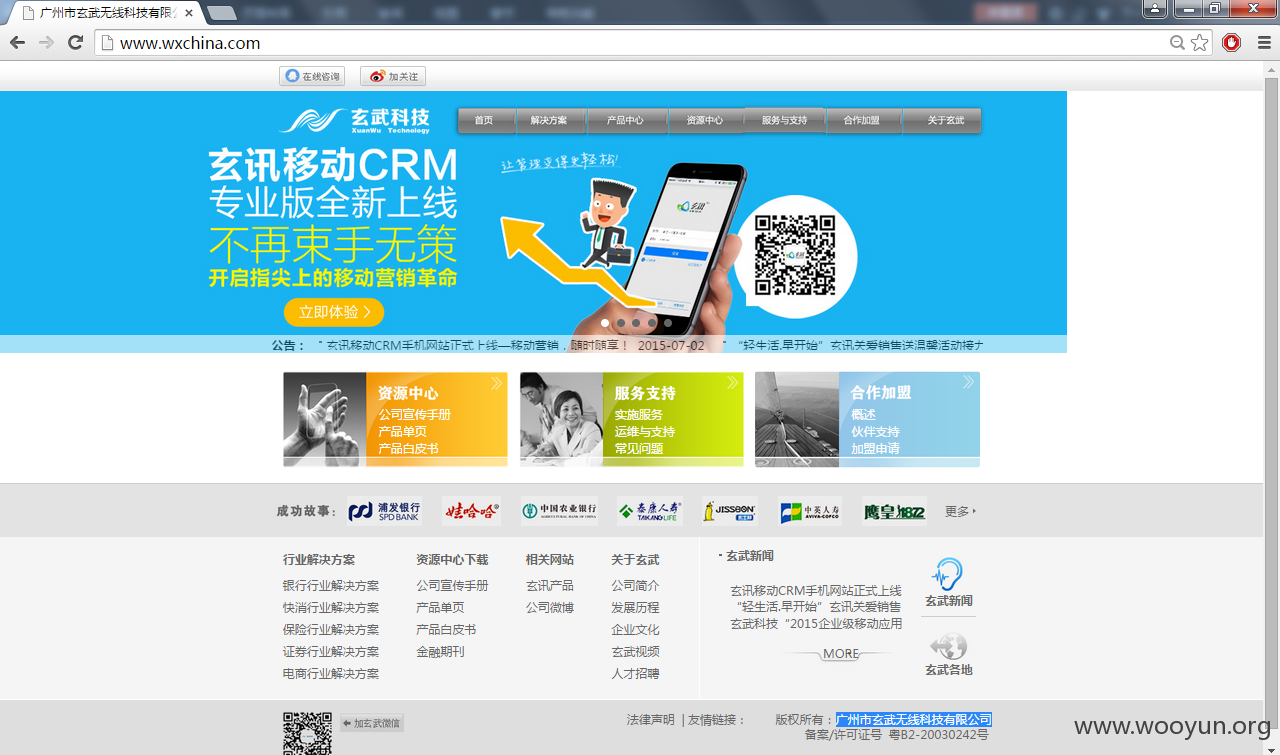This screenshot has height=755, width=1280.
Task: Click the 玄武新闻 ear icon
Action: pos(948,576)
